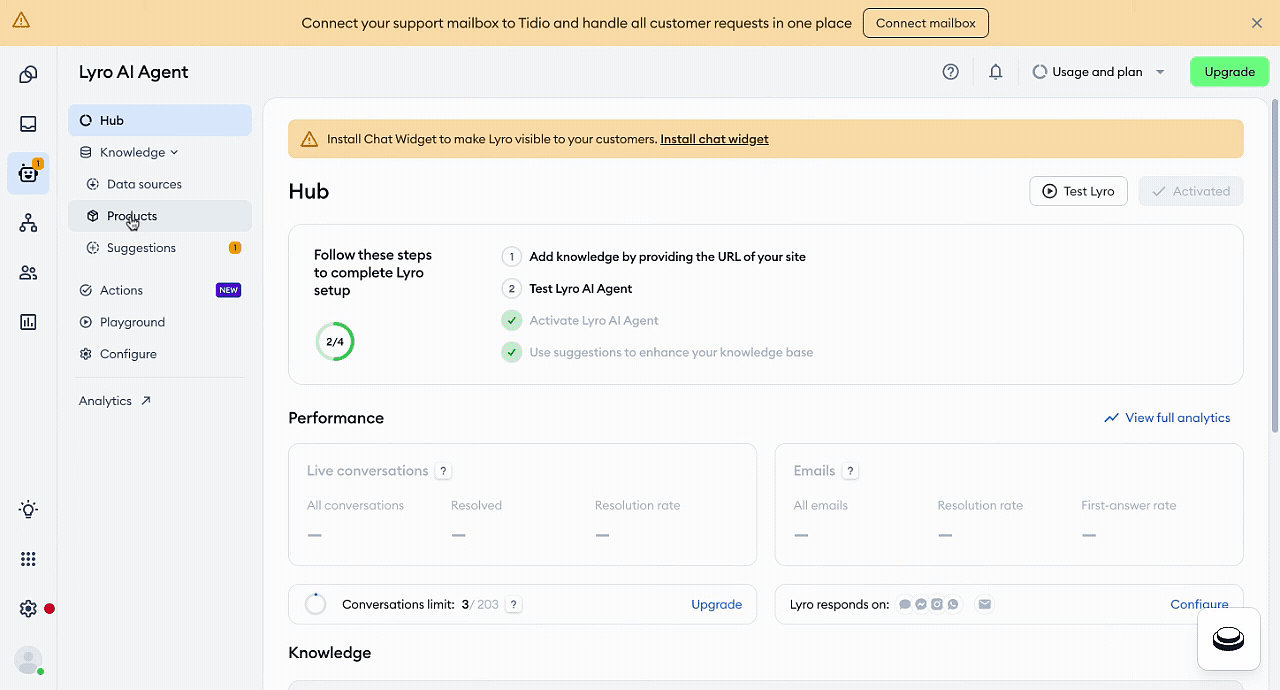
Task: Click the NEW badge next to Actions
Action: pyautogui.click(x=229, y=290)
